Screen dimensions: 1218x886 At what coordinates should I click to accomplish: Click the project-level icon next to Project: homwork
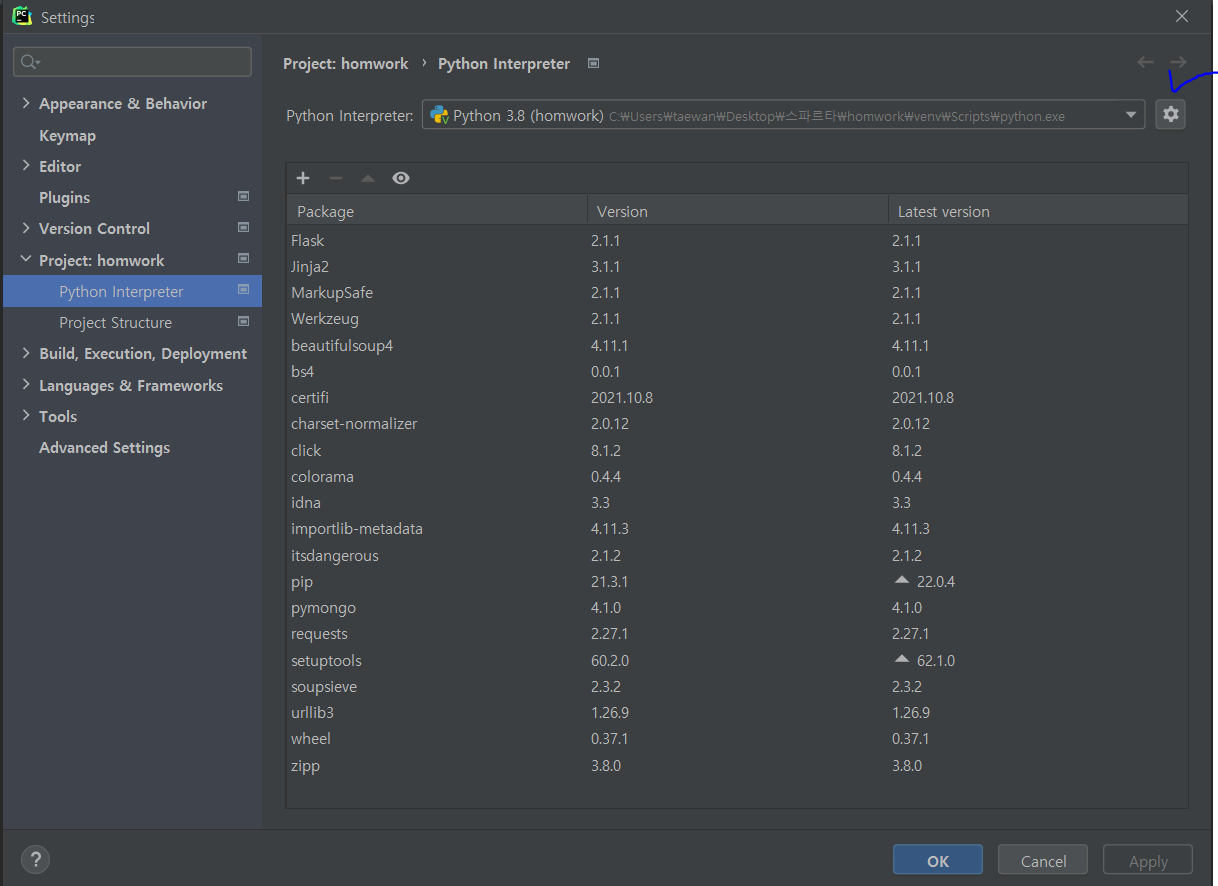[x=243, y=259]
